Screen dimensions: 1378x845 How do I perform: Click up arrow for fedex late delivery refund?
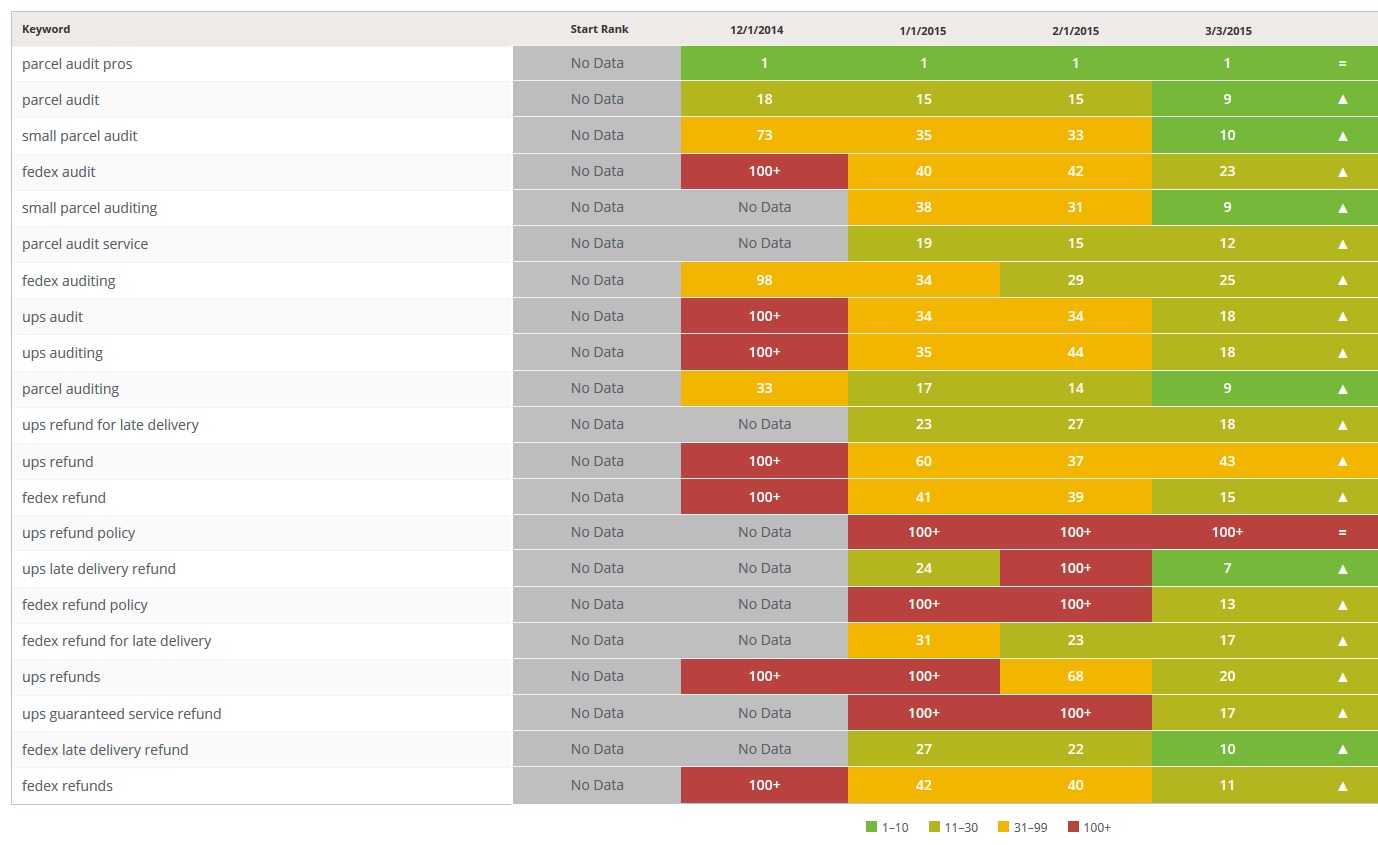[1342, 749]
